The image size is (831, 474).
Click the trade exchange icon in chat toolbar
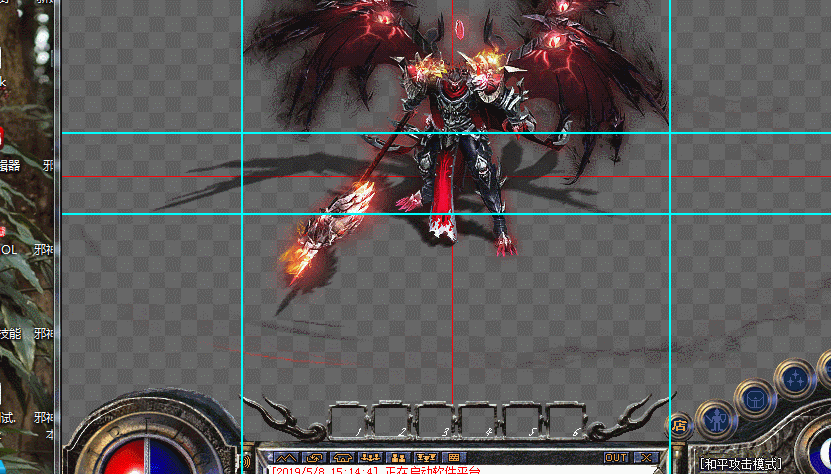coord(314,458)
